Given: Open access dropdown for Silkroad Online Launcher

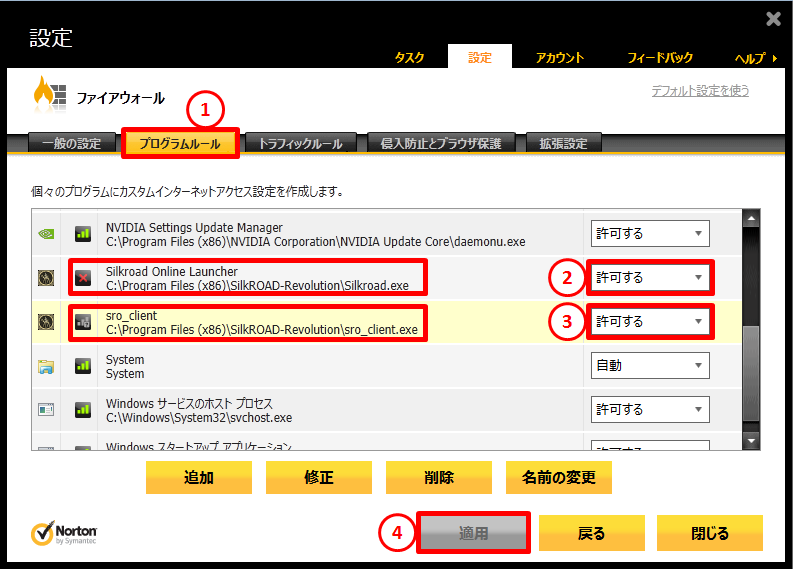Looking at the screenshot, I should point(650,278).
